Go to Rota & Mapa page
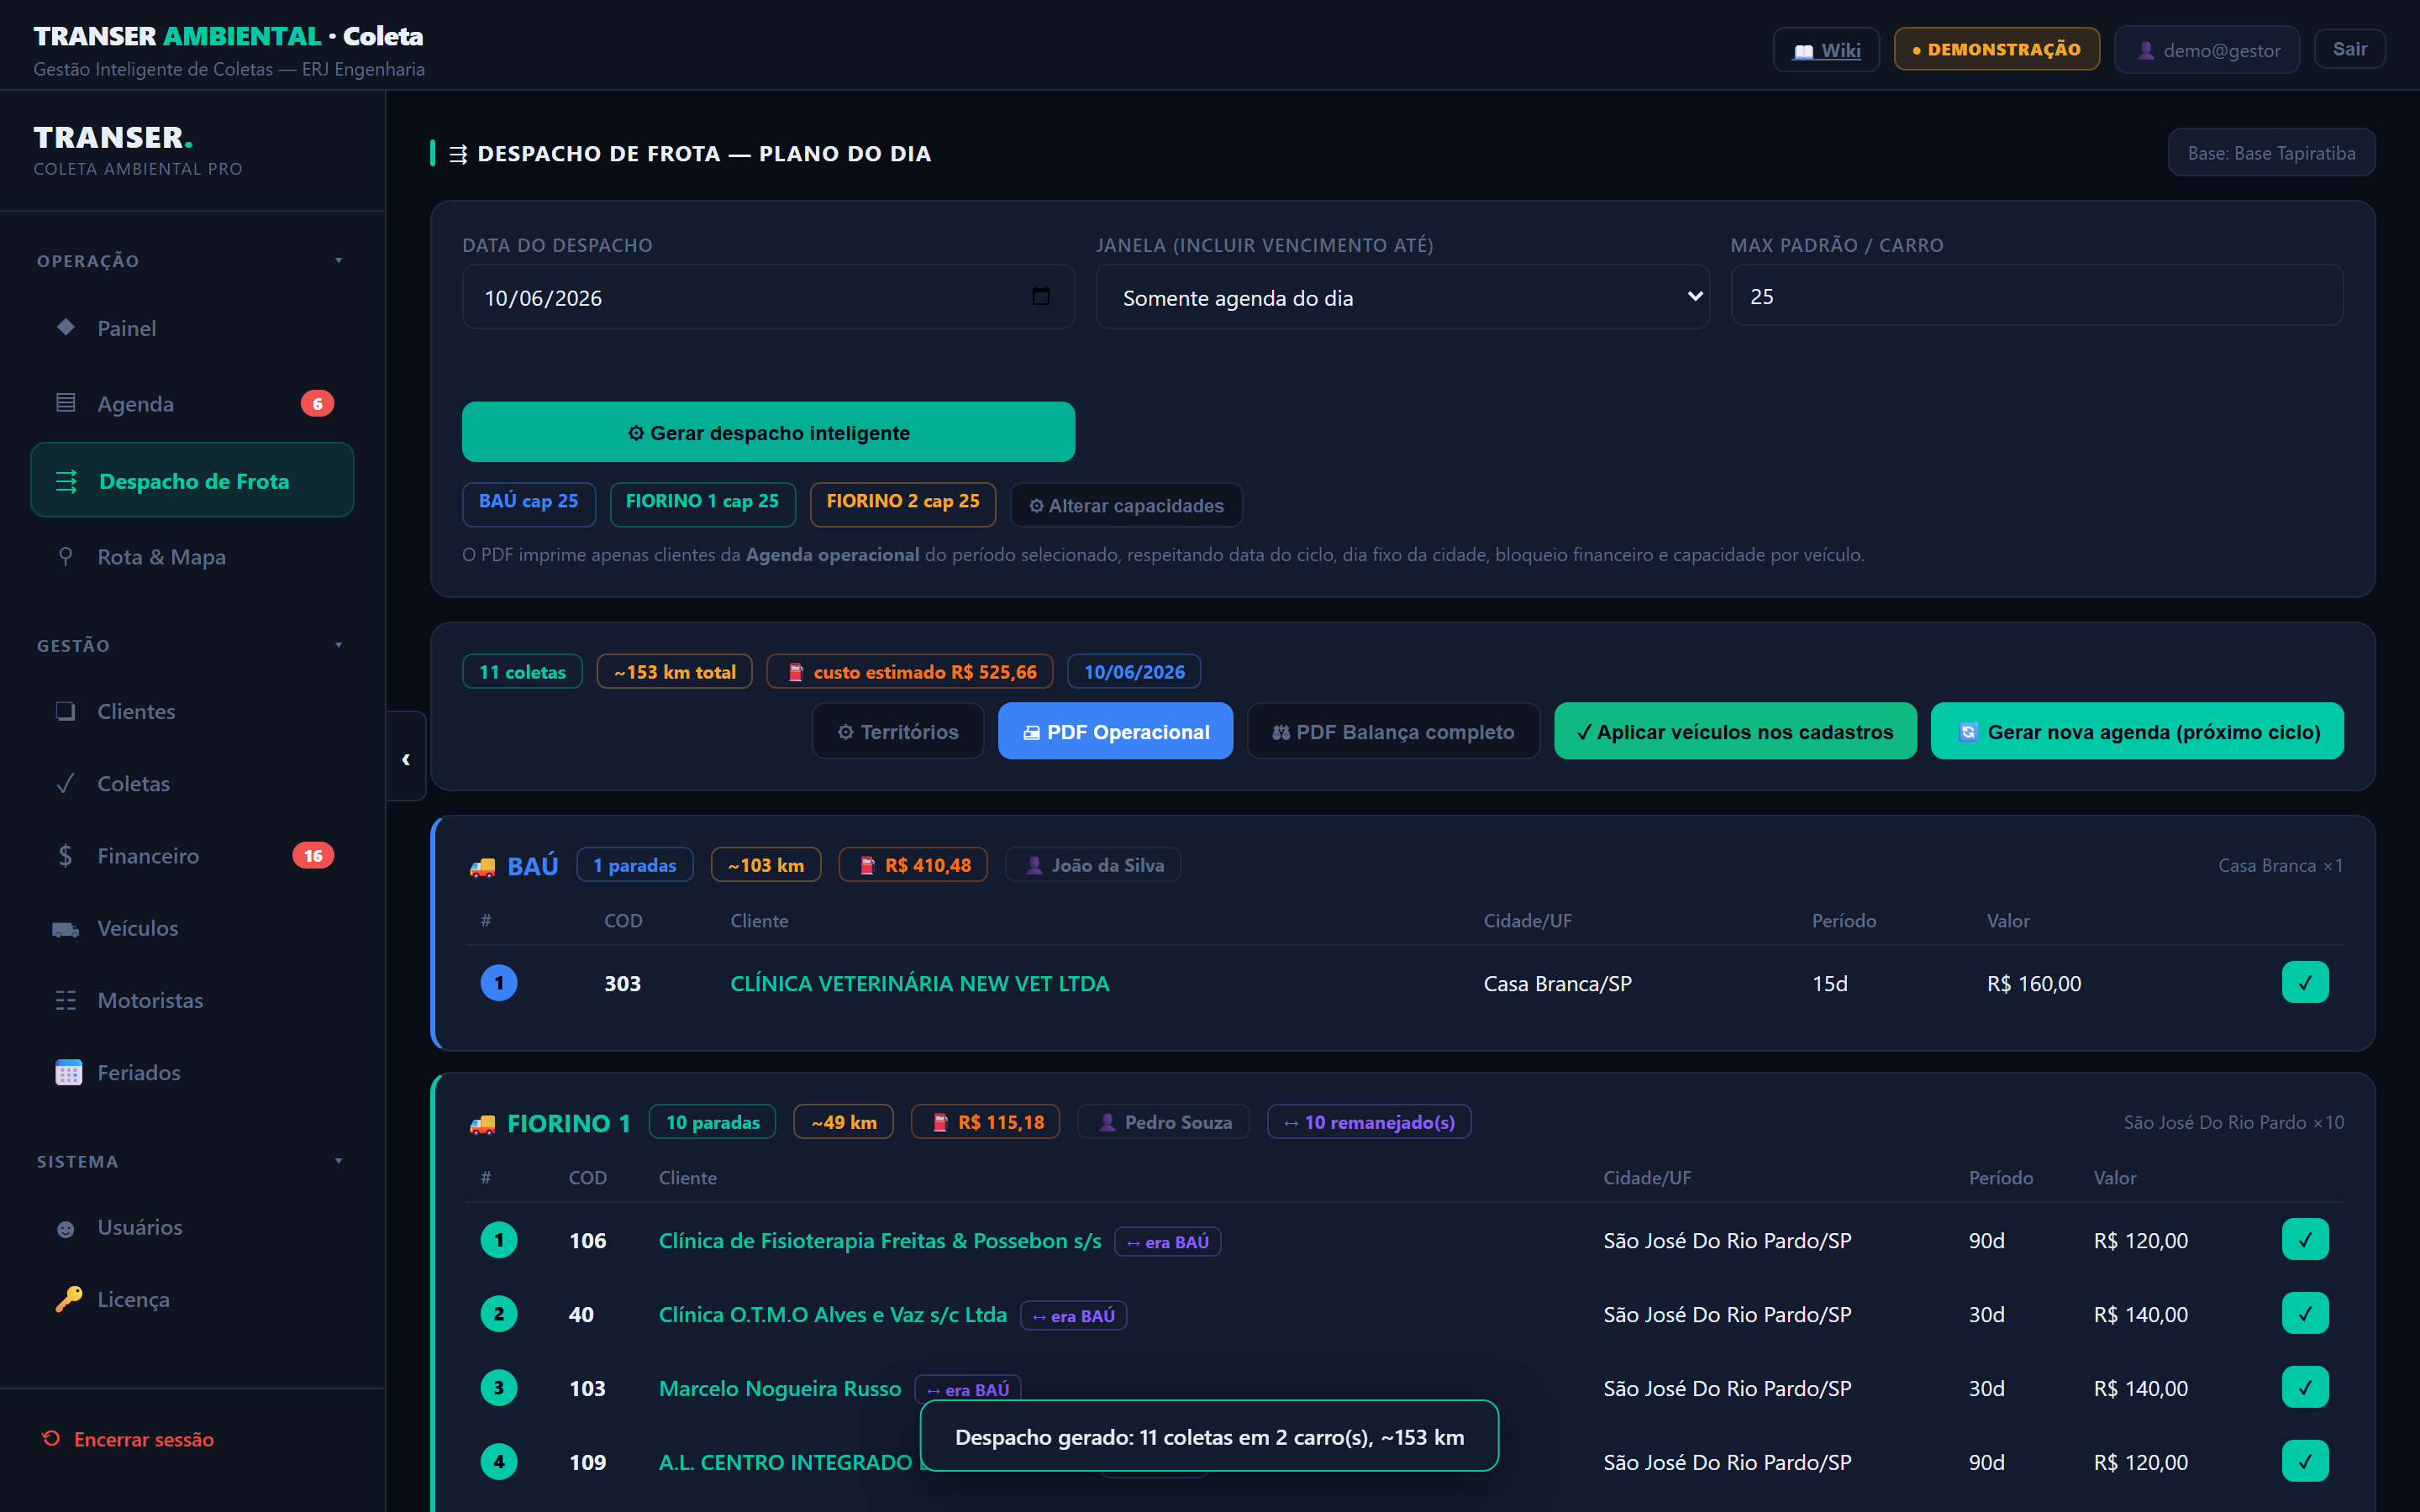The image size is (2420, 1512). click(x=192, y=557)
